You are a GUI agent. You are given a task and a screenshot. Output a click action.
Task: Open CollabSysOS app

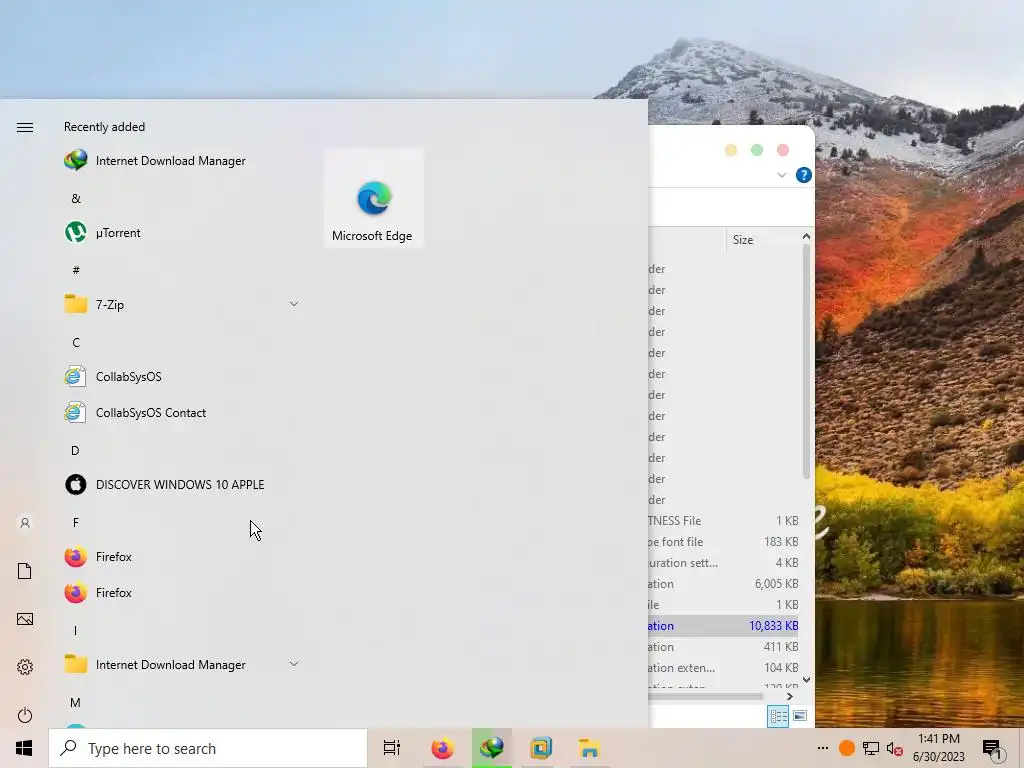[x=112, y=377]
